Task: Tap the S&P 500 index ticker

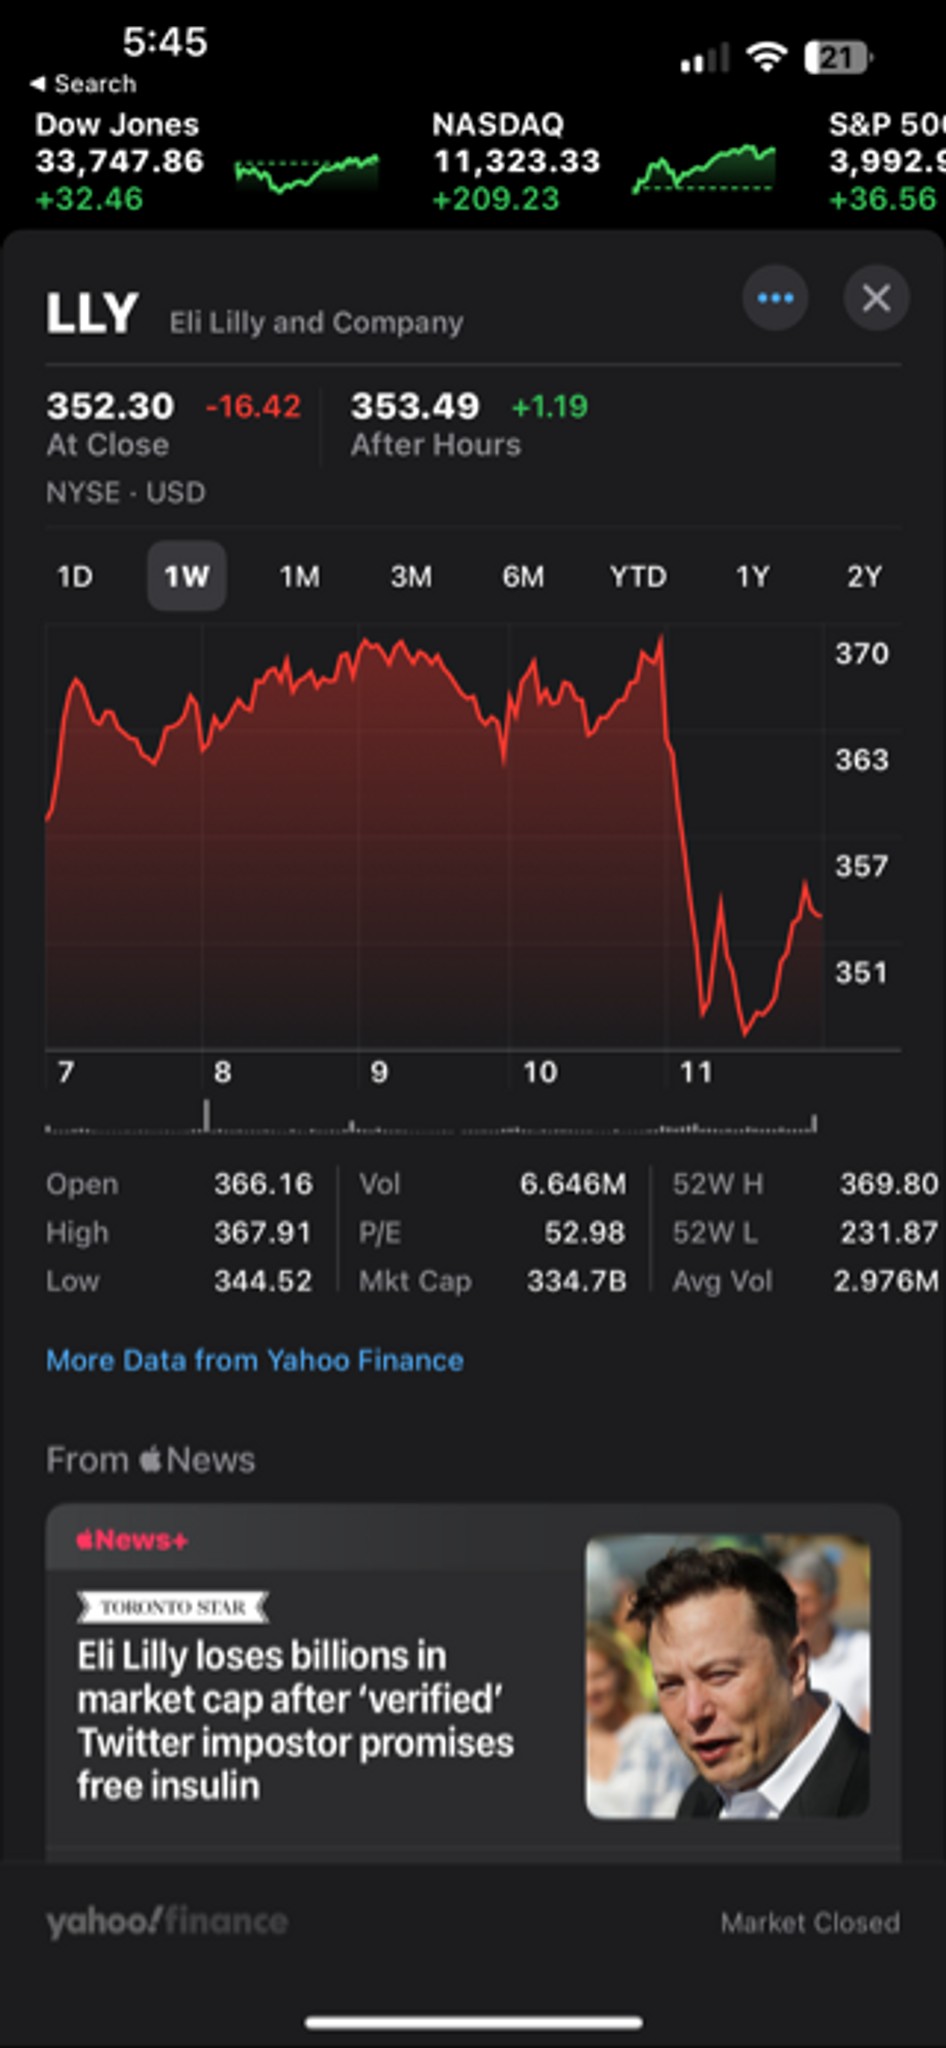Action: (886, 161)
